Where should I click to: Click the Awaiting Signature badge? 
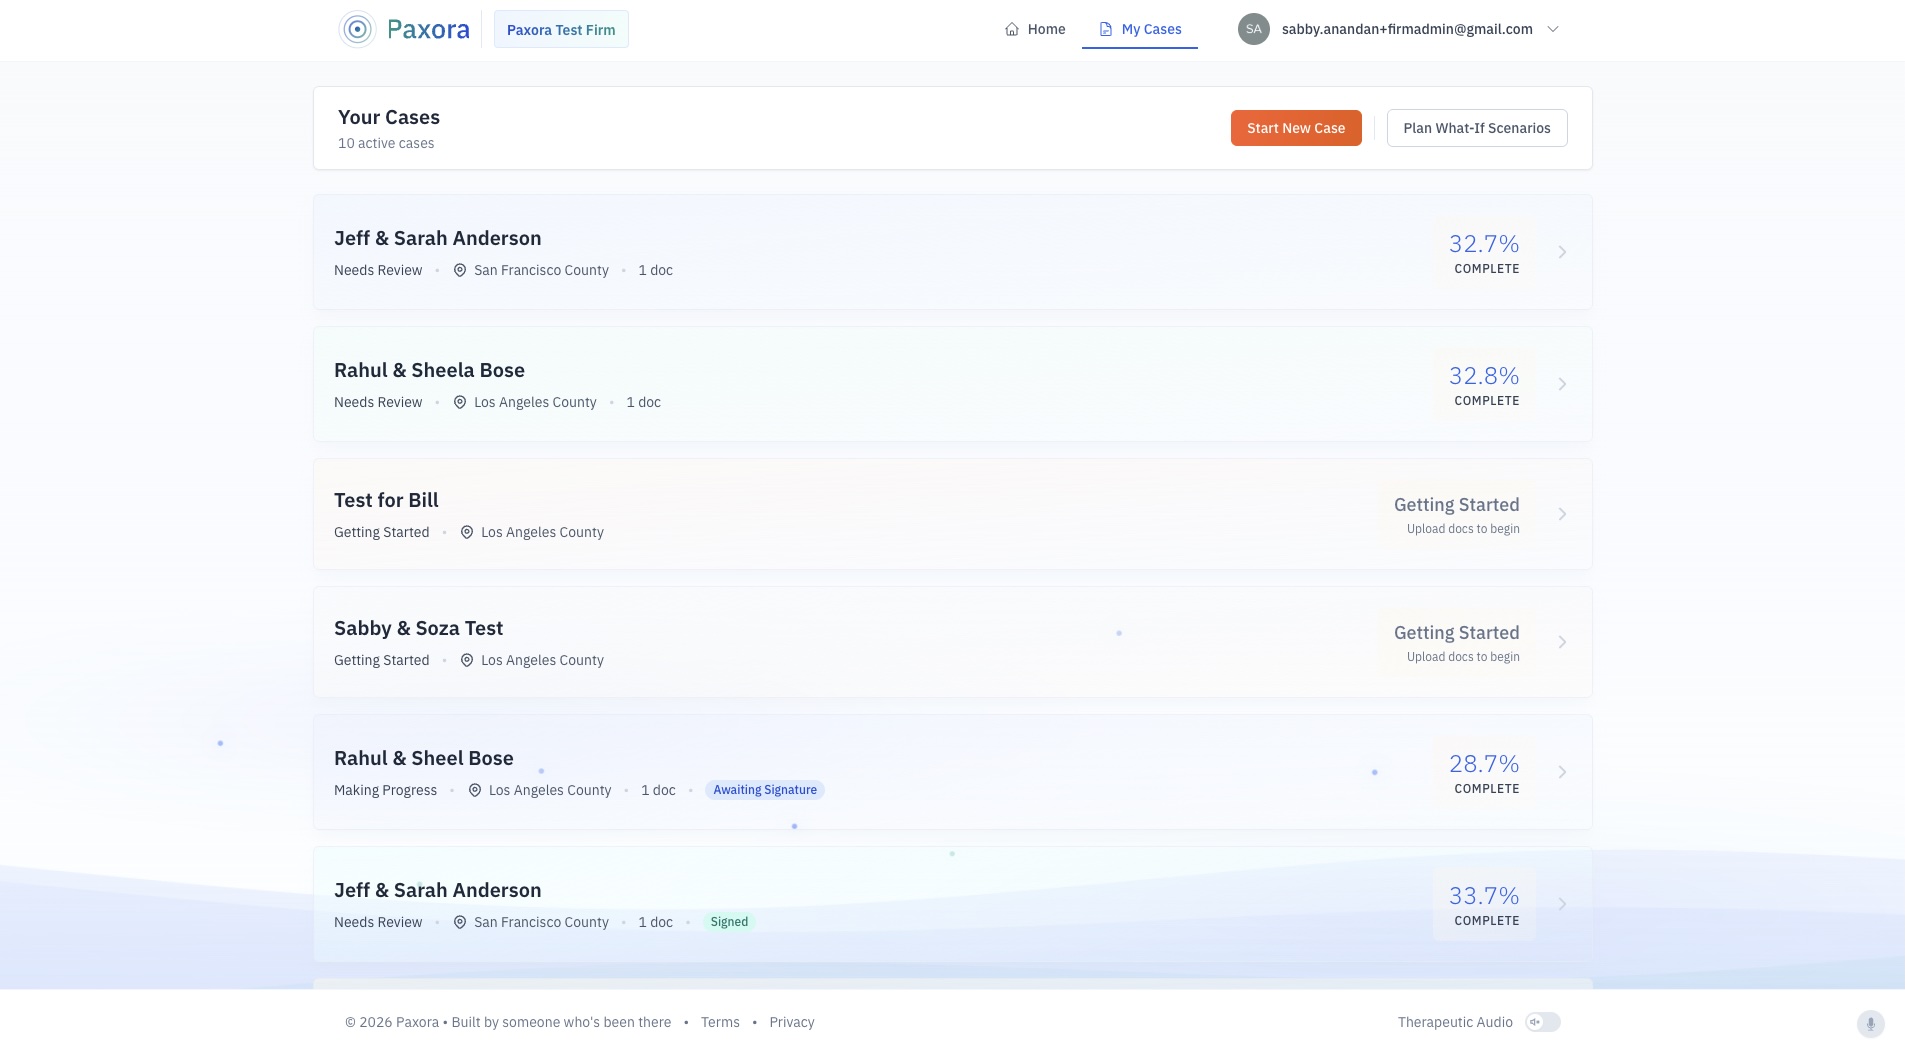click(x=765, y=790)
